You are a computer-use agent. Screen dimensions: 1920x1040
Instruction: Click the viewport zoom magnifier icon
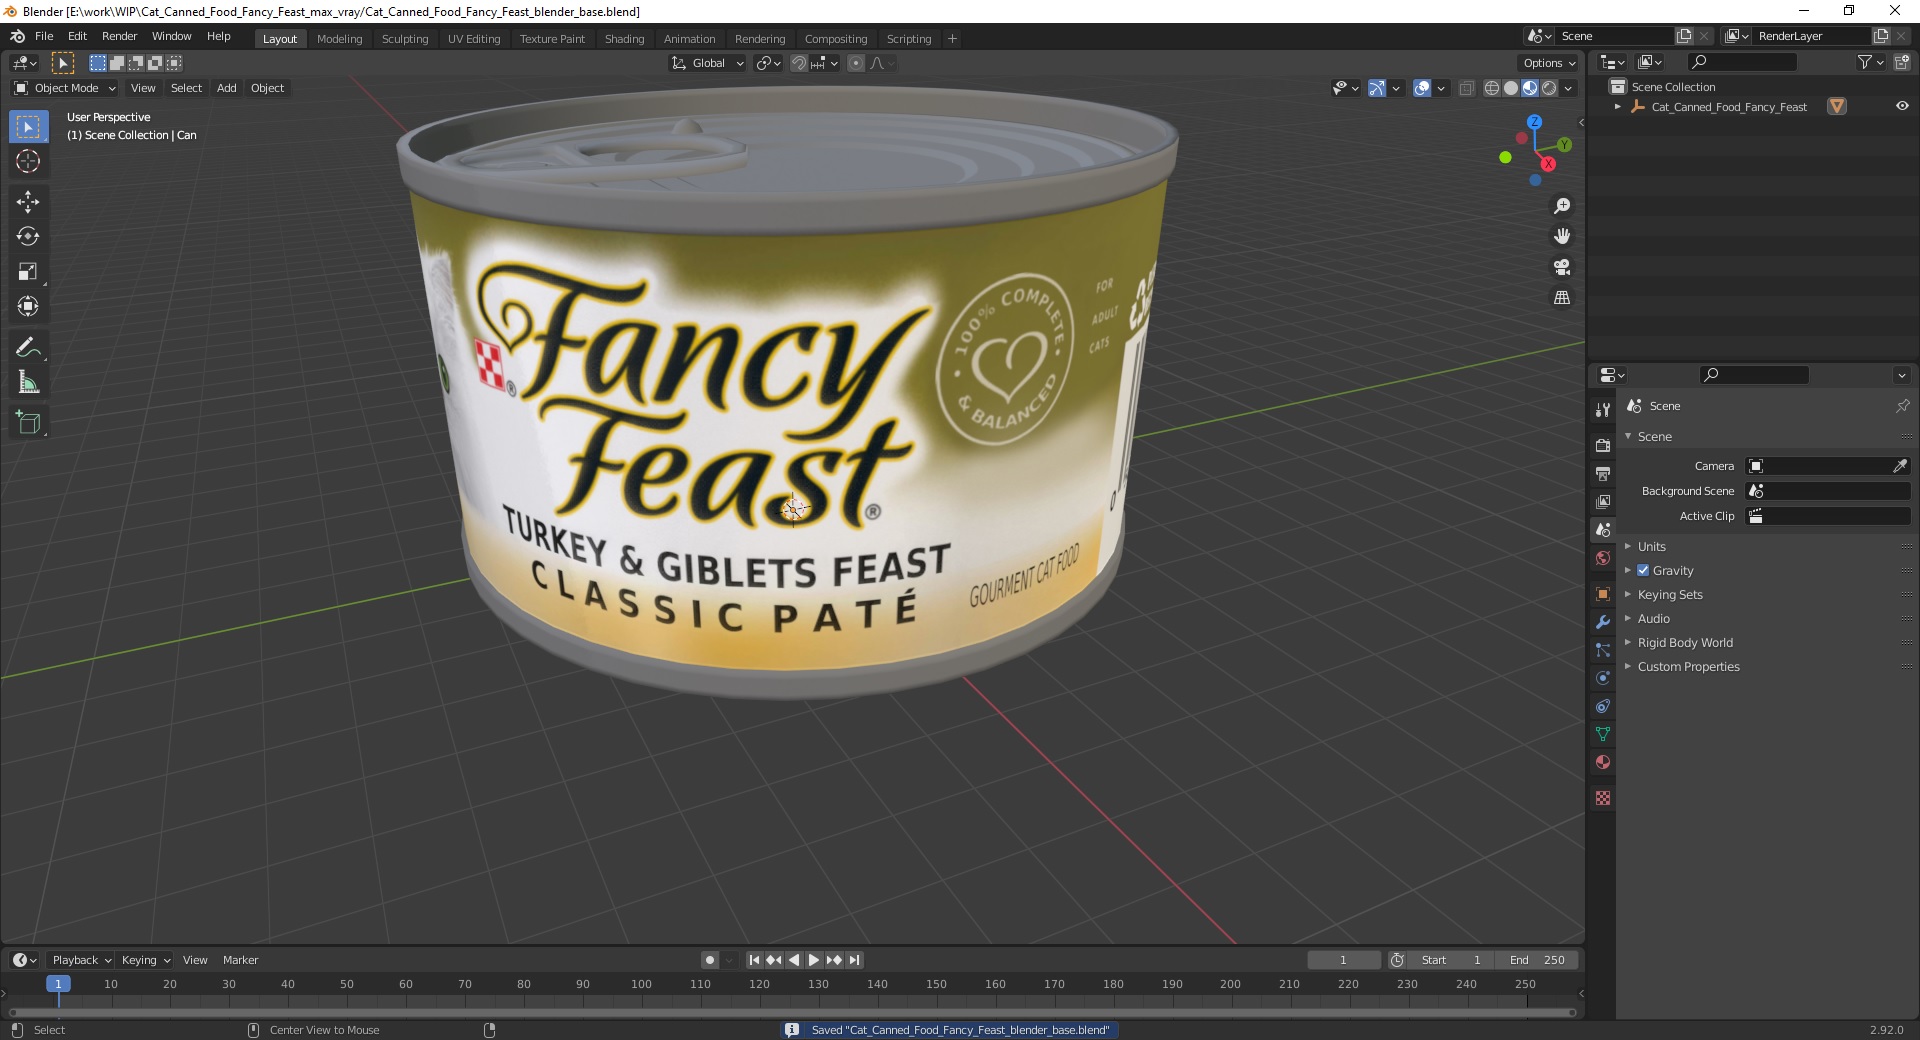[x=1561, y=206]
